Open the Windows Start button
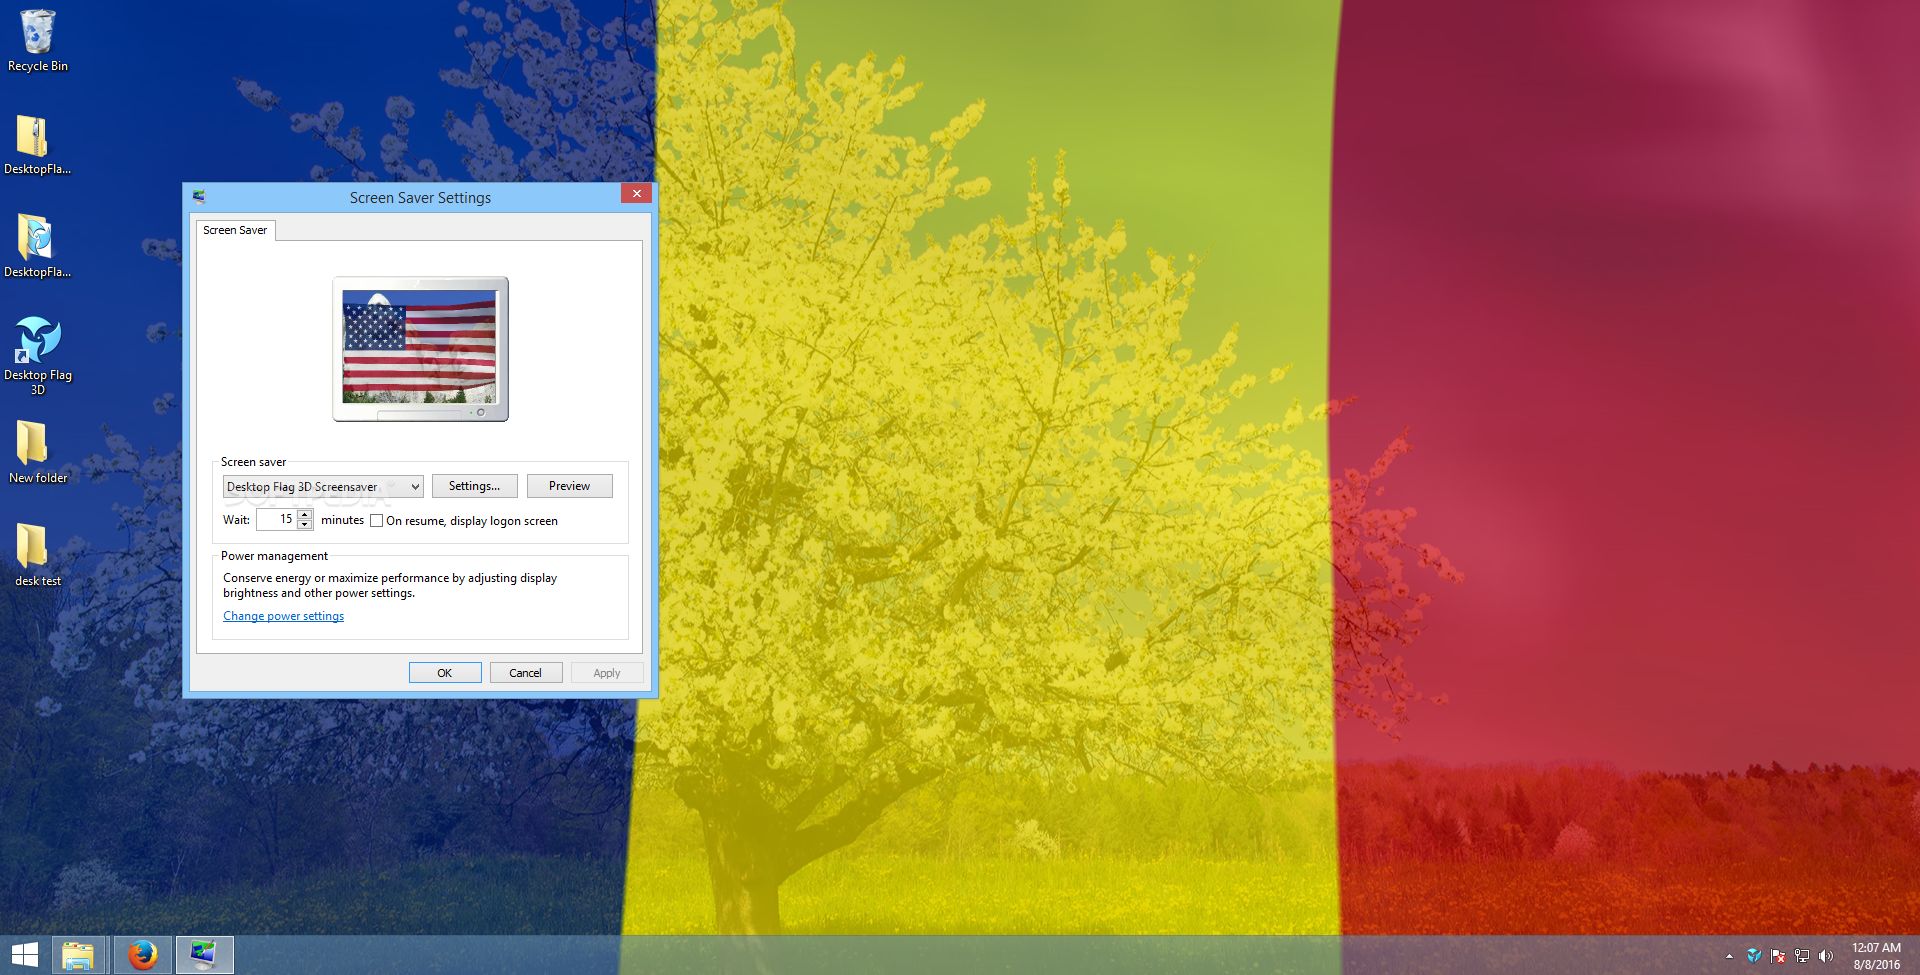 point(25,955)
